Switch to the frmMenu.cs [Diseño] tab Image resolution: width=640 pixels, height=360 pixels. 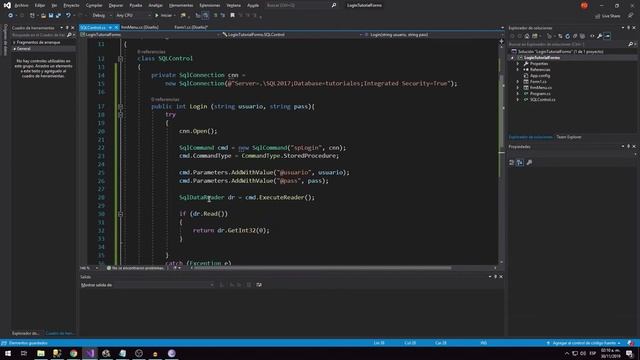coord(140,27)
